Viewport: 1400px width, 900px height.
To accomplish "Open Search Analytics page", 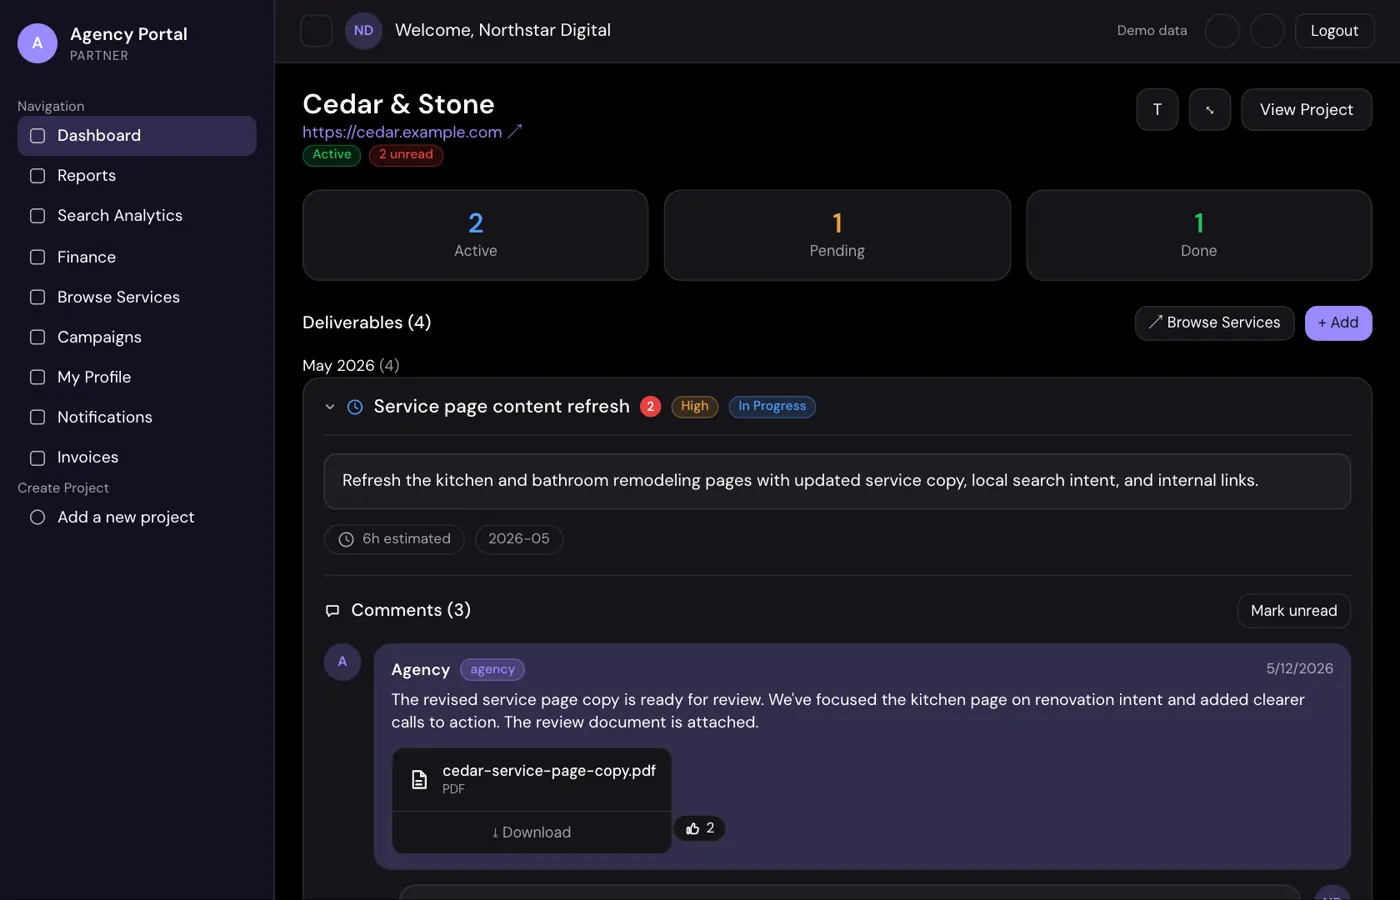I will pyautogui.click(x=137, y=216).
